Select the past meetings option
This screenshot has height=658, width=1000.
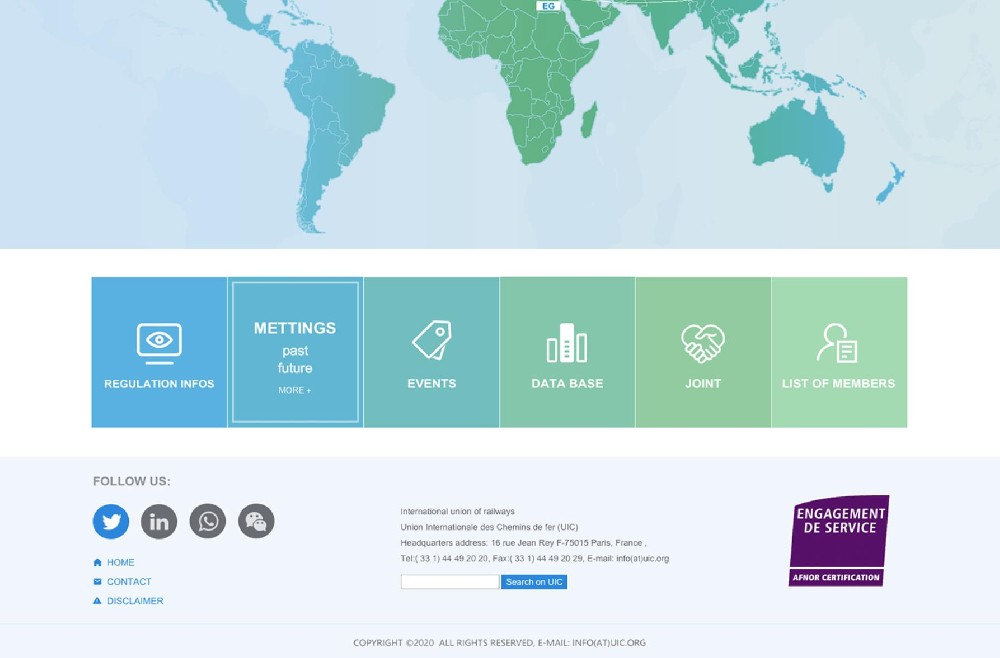click(295, 351)
